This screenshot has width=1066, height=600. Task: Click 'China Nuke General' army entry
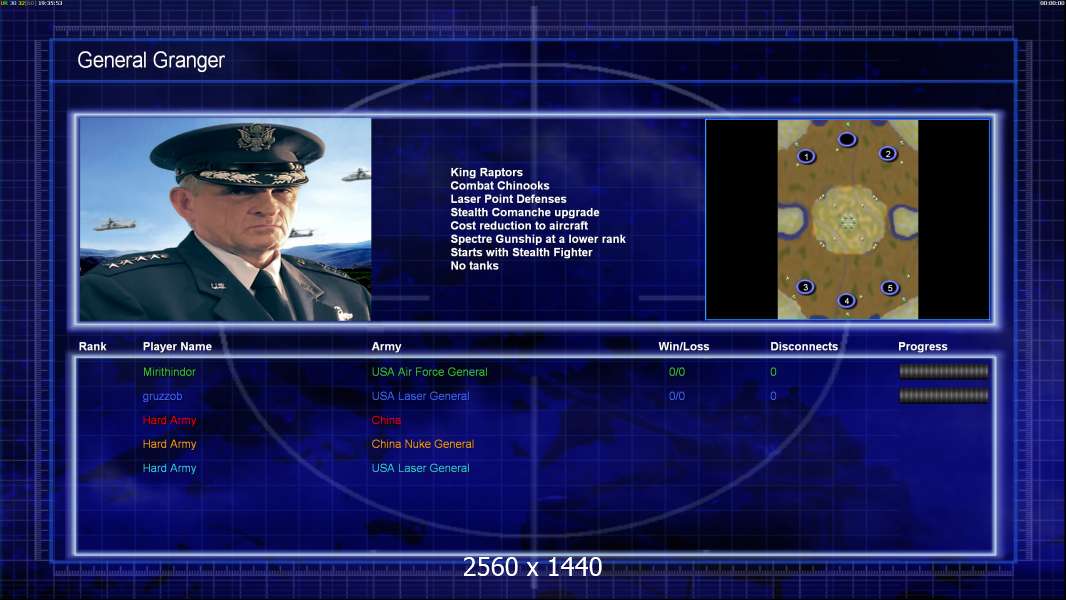tap(423, 444)
